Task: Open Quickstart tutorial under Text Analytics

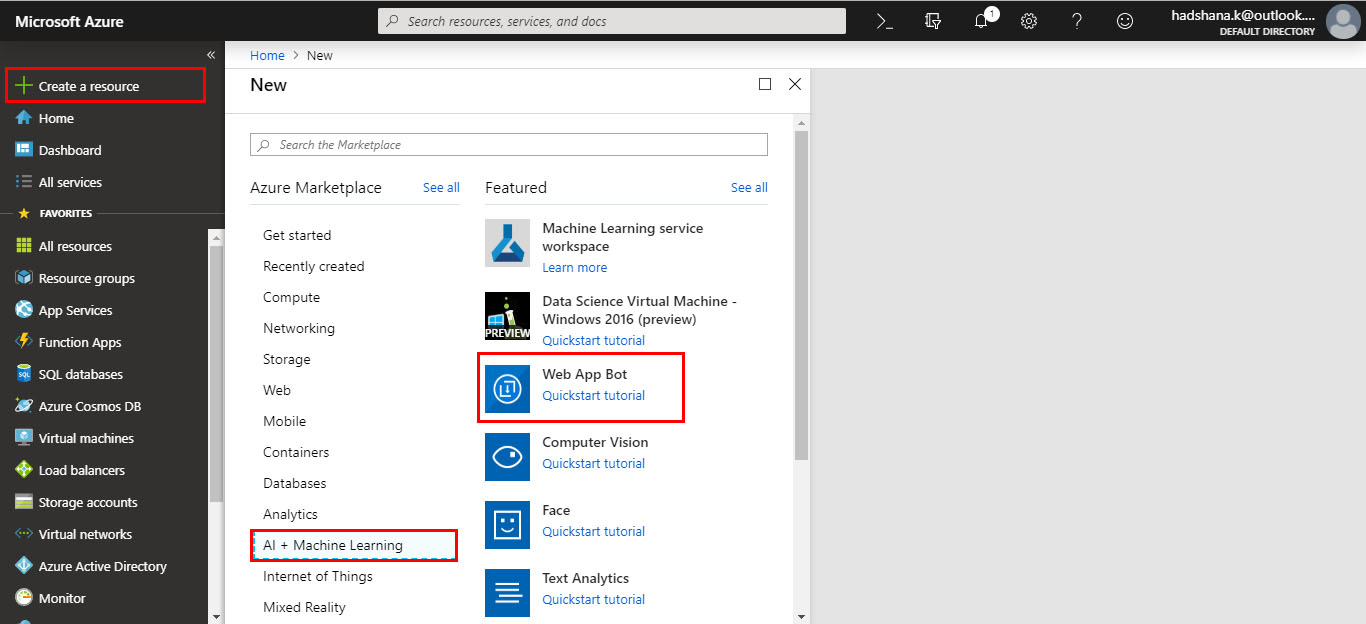Action: (x=594, y=599)
